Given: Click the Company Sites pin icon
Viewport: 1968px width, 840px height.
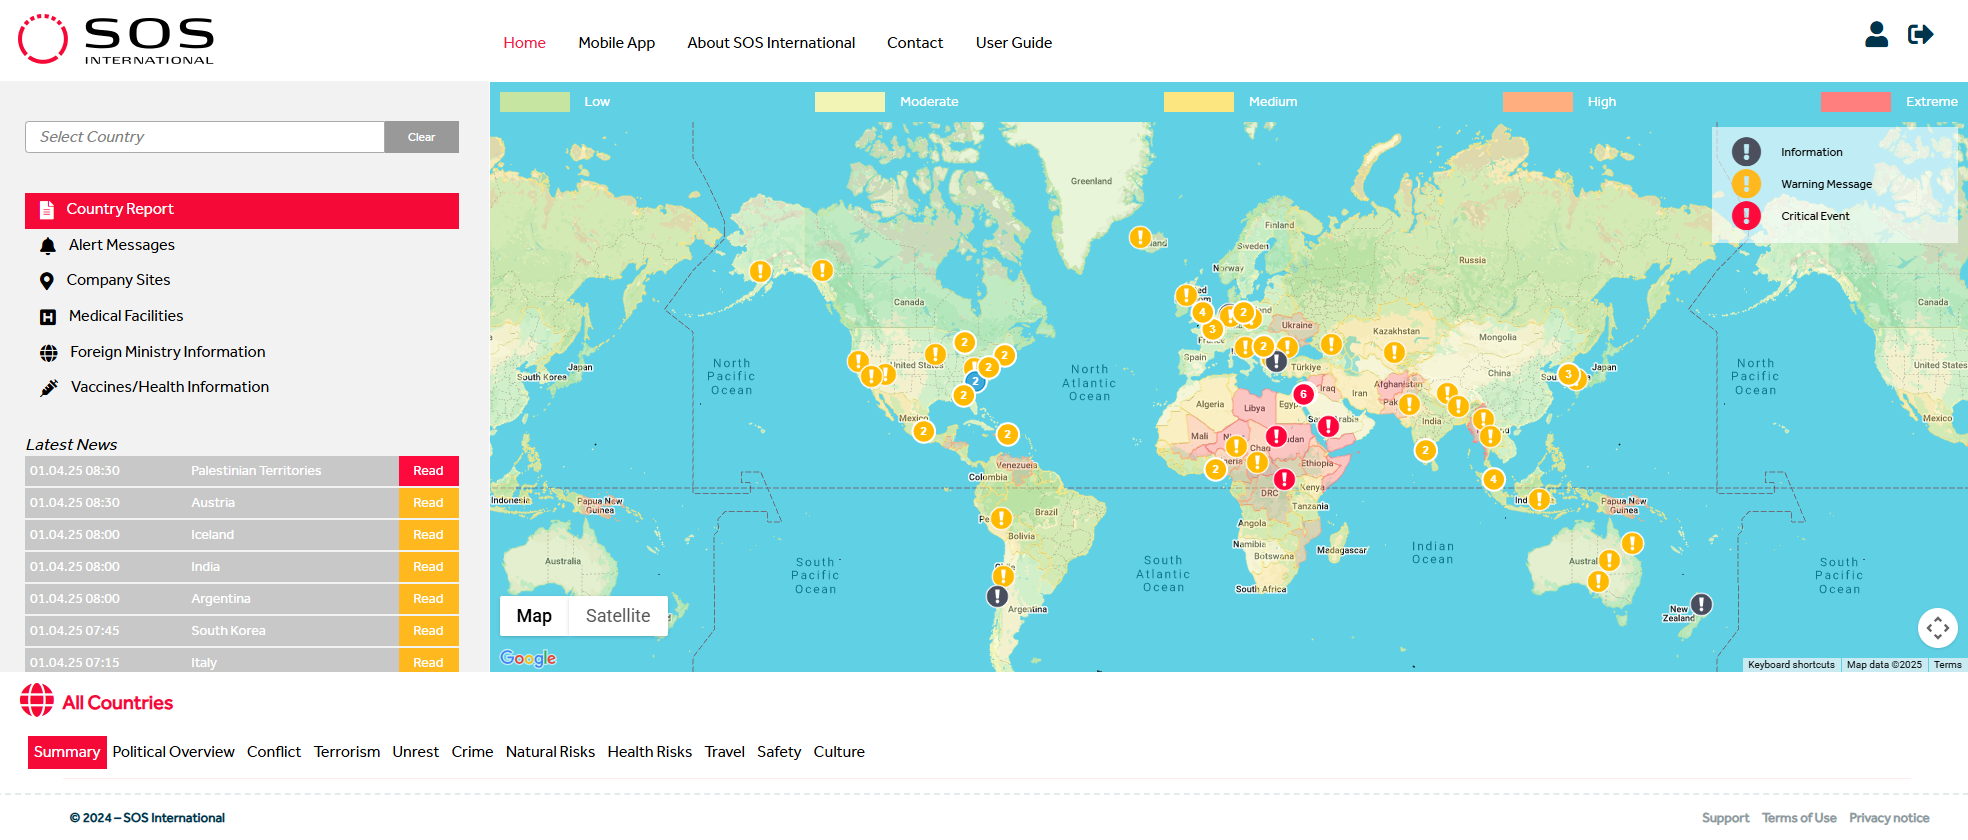Looking at the screenshot, I should (x=46, y=281).
